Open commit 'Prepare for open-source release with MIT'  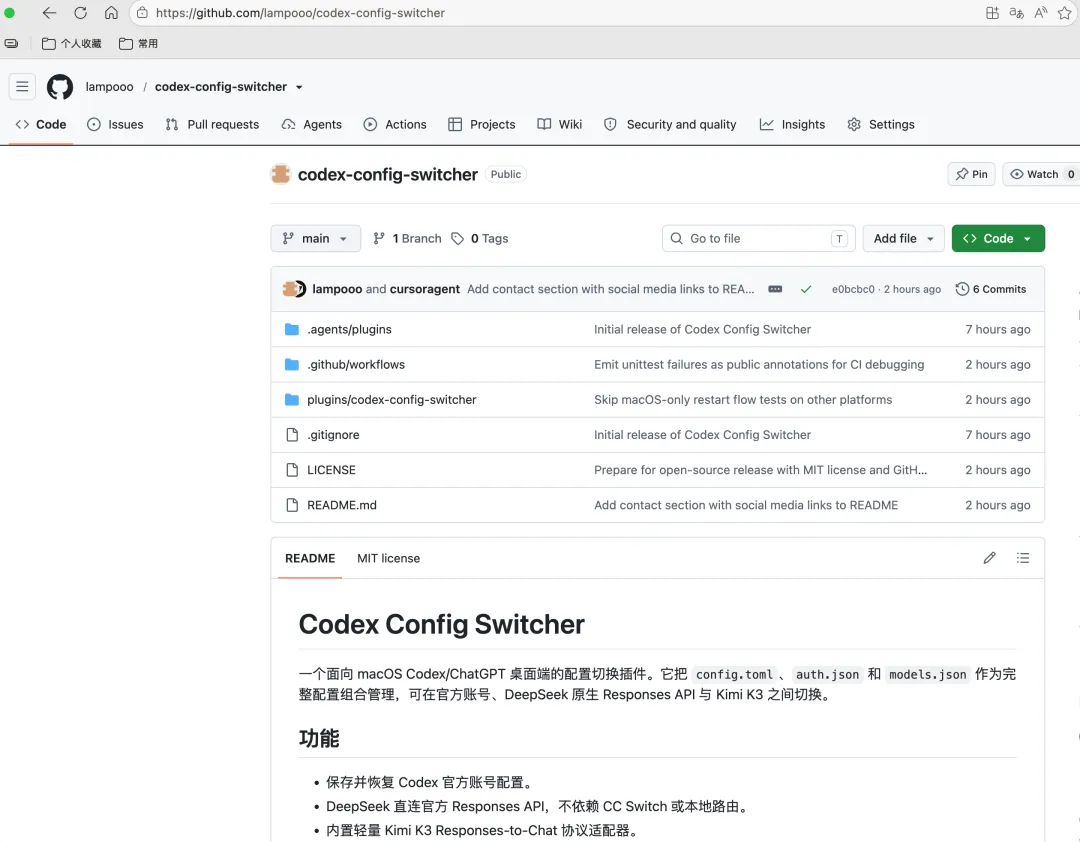click(x=760, y=470)
